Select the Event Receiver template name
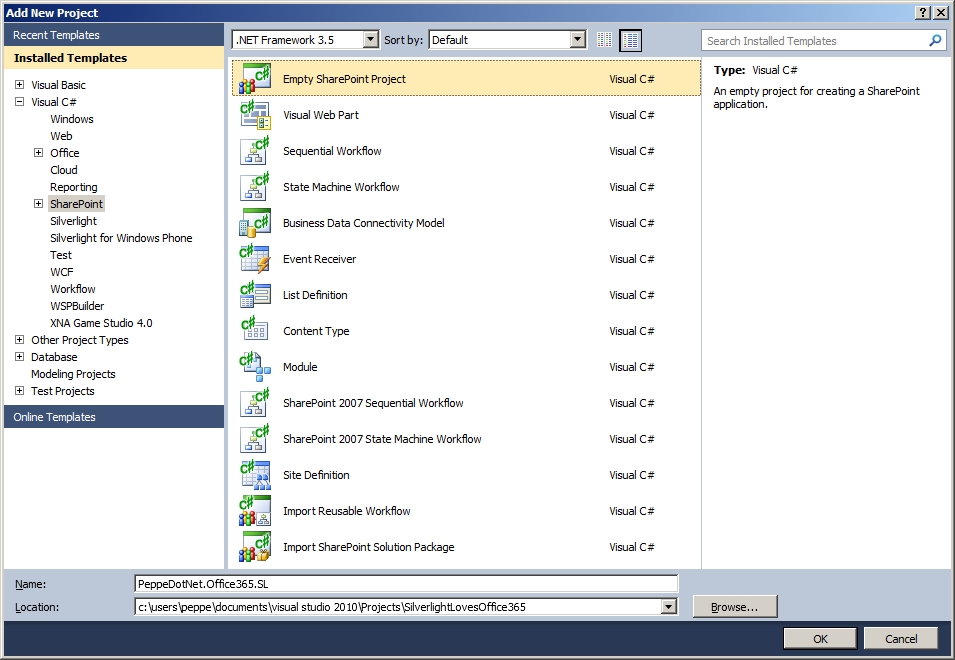Image resolution: width=955 pixels, height=660 pixels. pos(320,259)
